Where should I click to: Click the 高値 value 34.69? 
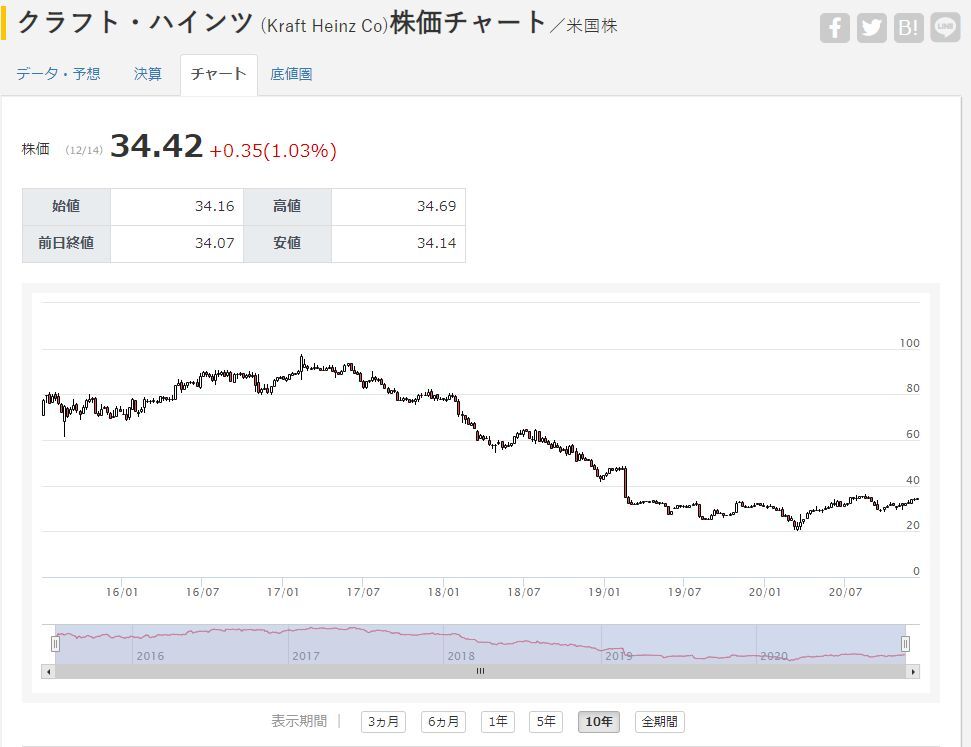(x=436, y=206)
